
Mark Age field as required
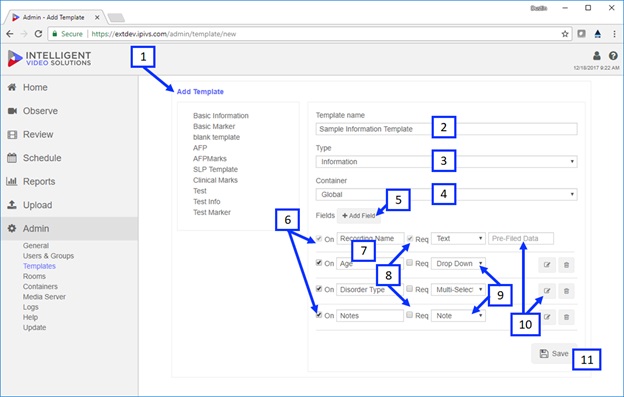(x=410, y=263)
